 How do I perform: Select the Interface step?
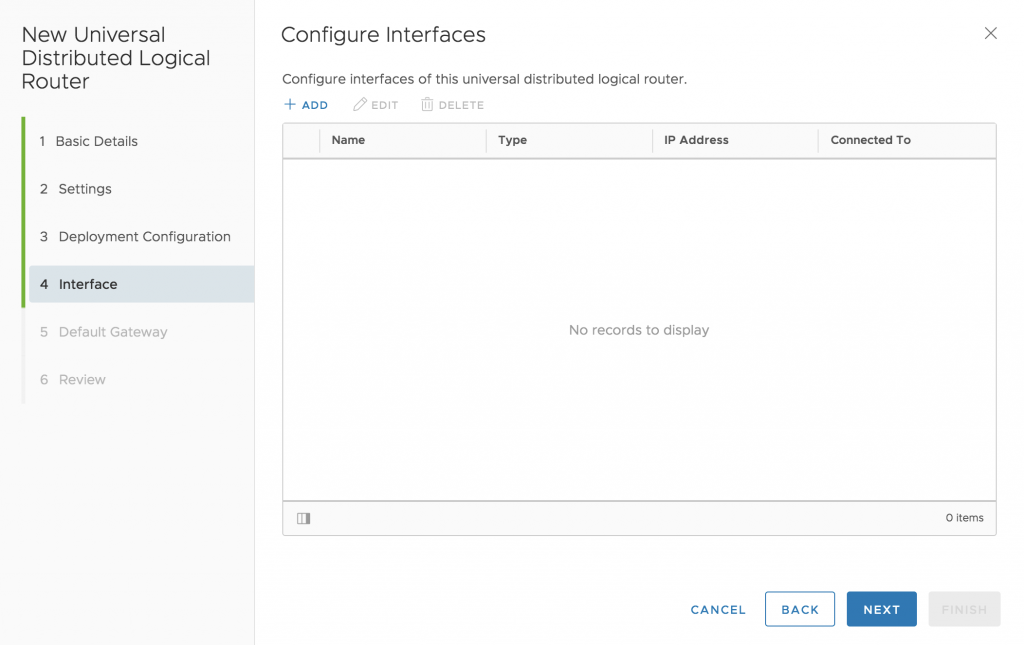point(141,284)
